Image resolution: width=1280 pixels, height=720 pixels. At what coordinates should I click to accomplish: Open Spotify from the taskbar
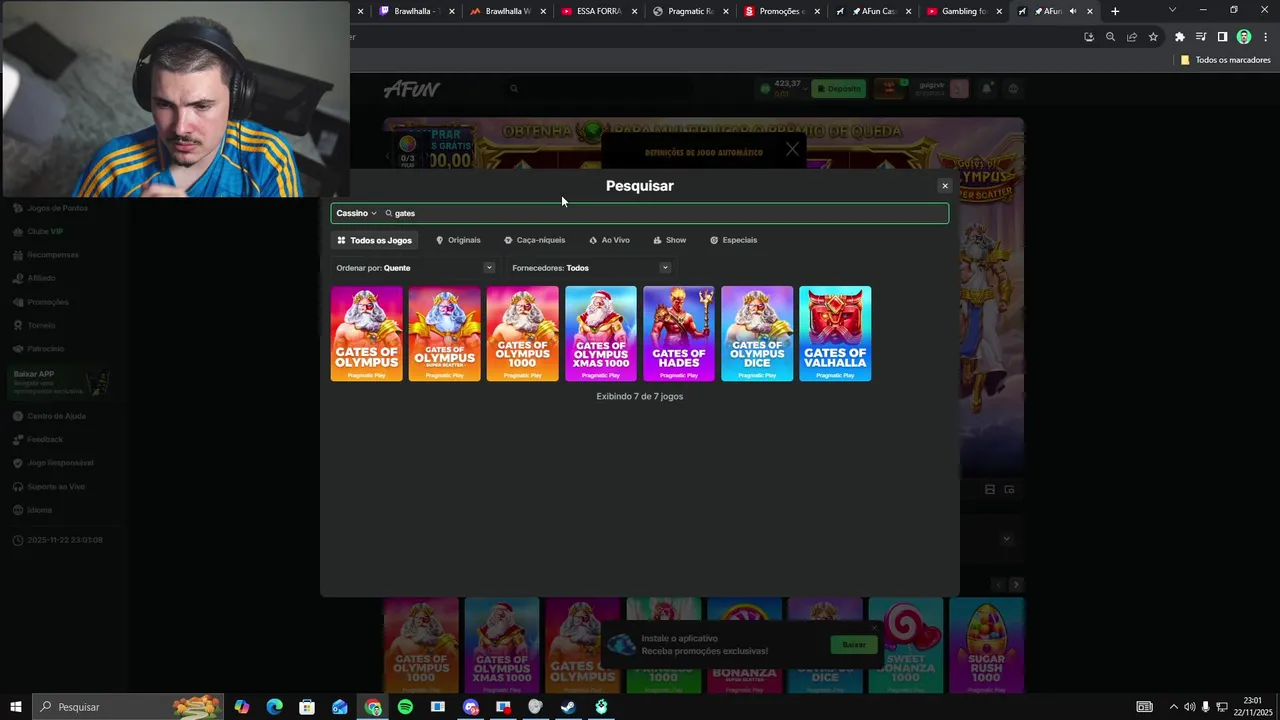click(x=405, y=707)
